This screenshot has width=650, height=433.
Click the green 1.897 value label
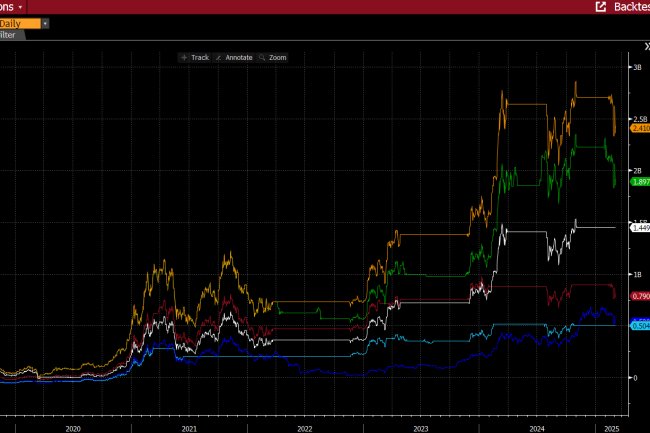[x=640, y=181]
